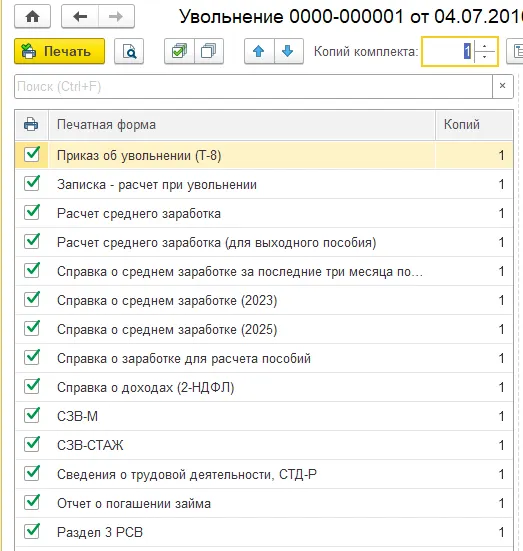Navigate forward with the right arrow
523x551 pixels.
[116, 16]
